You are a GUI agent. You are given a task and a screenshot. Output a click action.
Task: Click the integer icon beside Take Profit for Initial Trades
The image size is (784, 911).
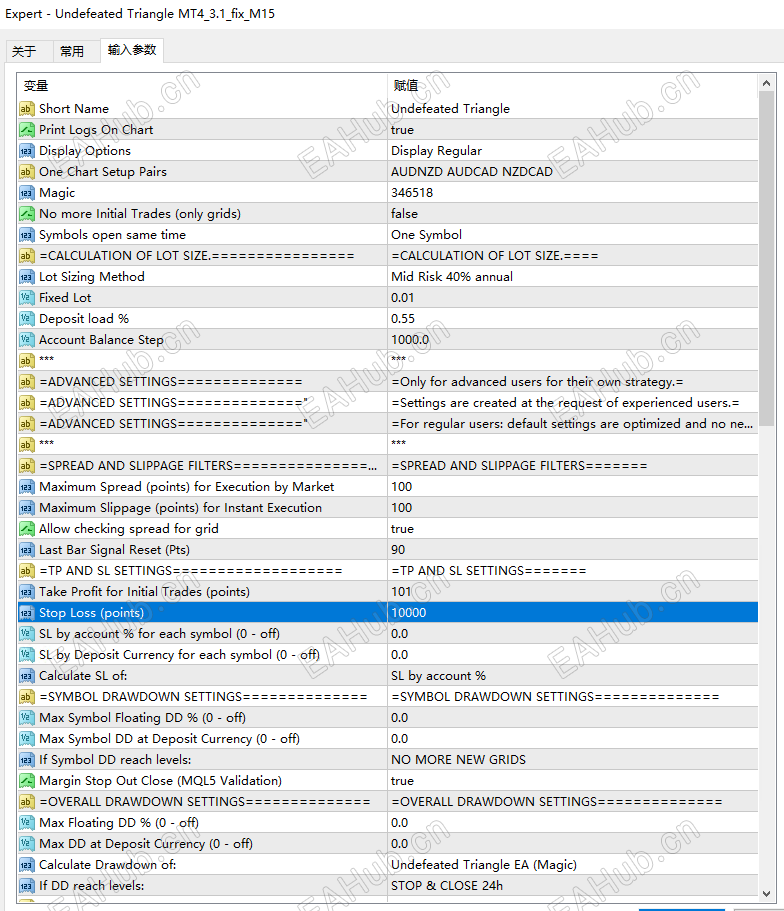(x=27, y=592)
